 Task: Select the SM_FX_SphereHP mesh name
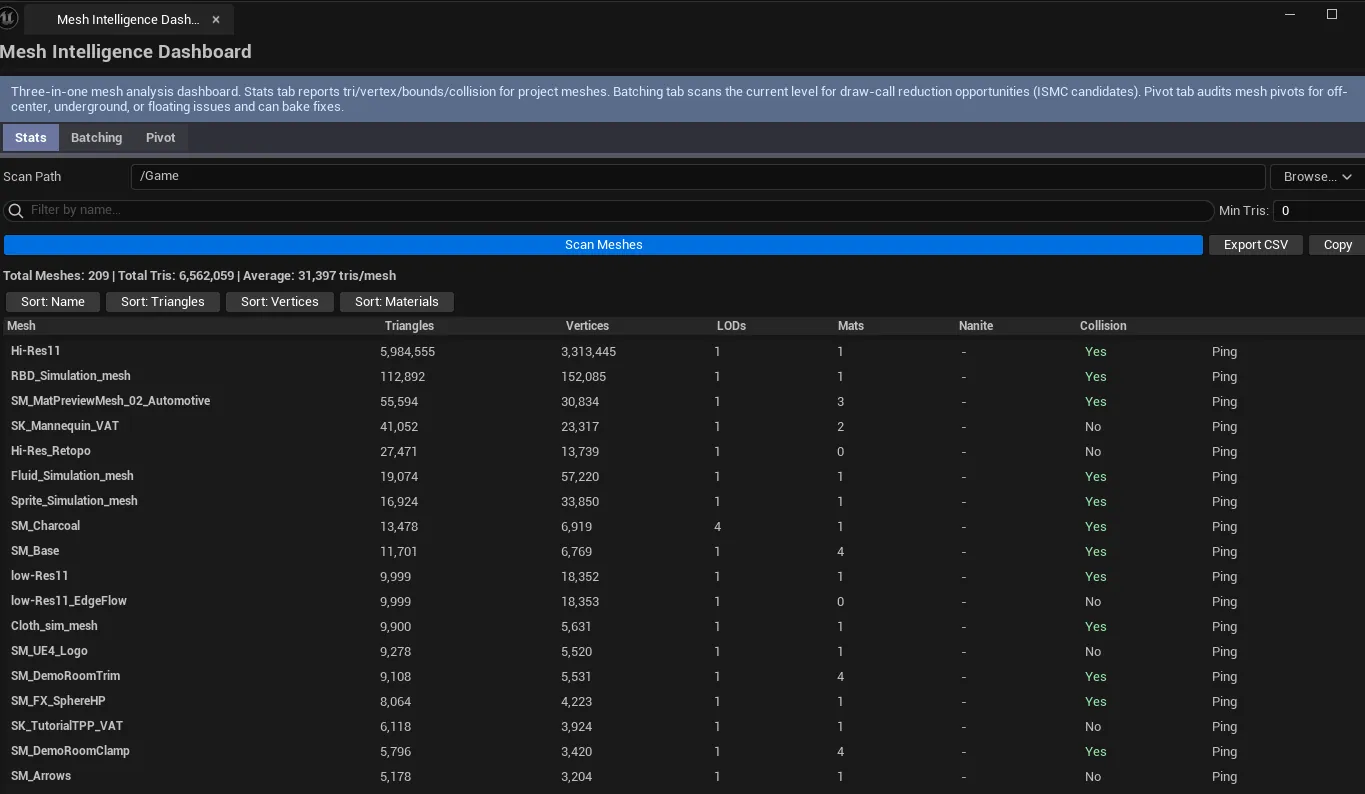click(x=58, y=701)
